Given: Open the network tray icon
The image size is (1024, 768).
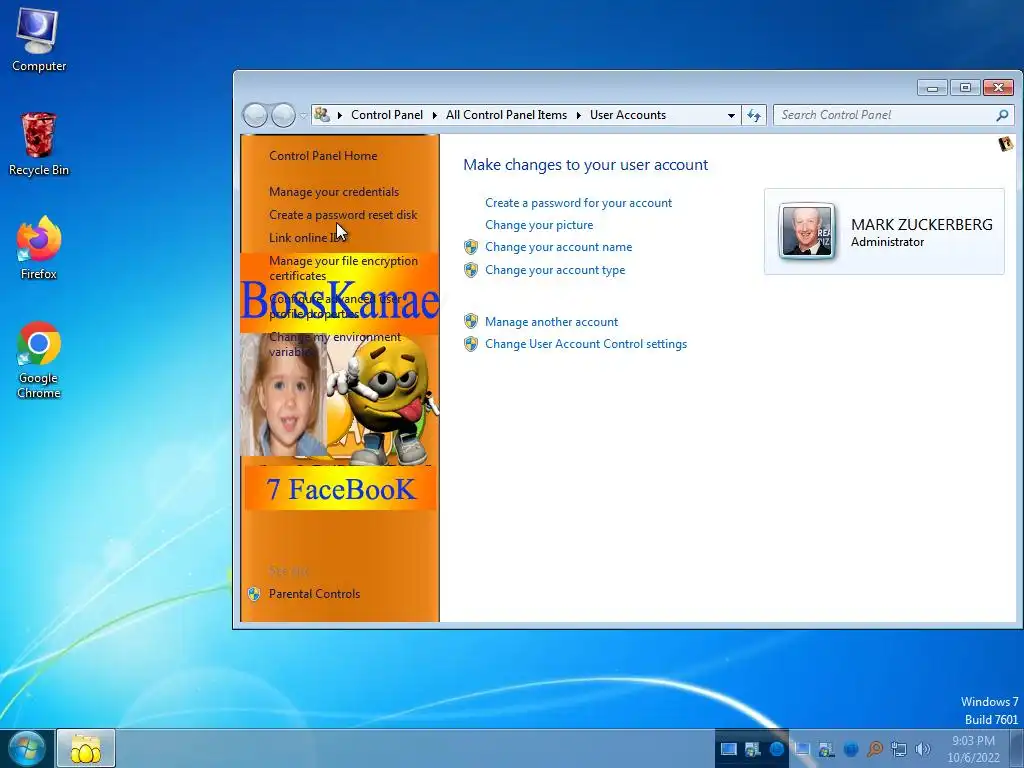Looking at the screenshot, I should (899, 749).
